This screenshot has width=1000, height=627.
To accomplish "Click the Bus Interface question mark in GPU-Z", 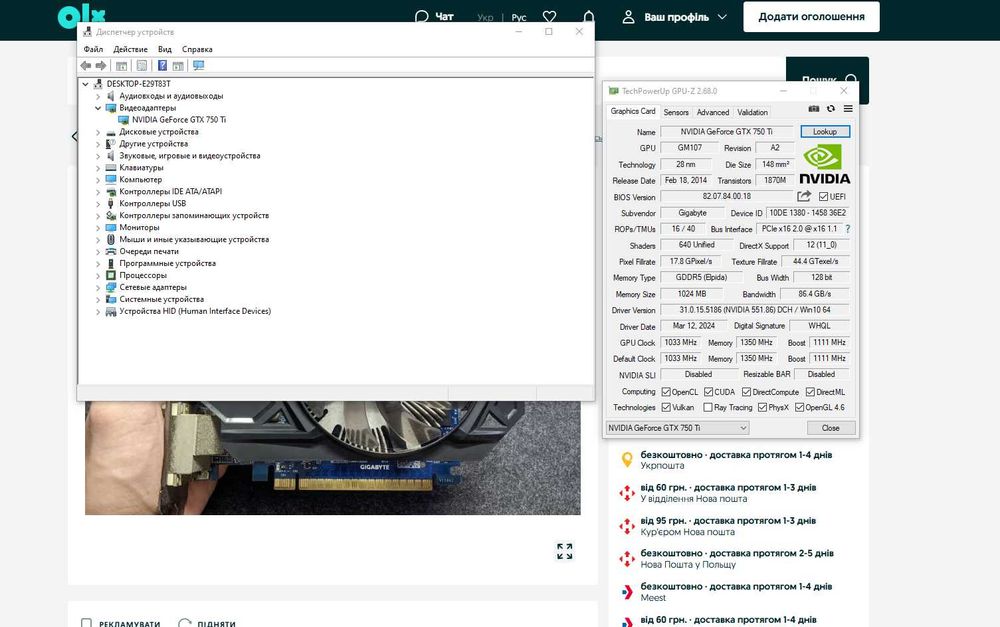I will click(848, 229).
